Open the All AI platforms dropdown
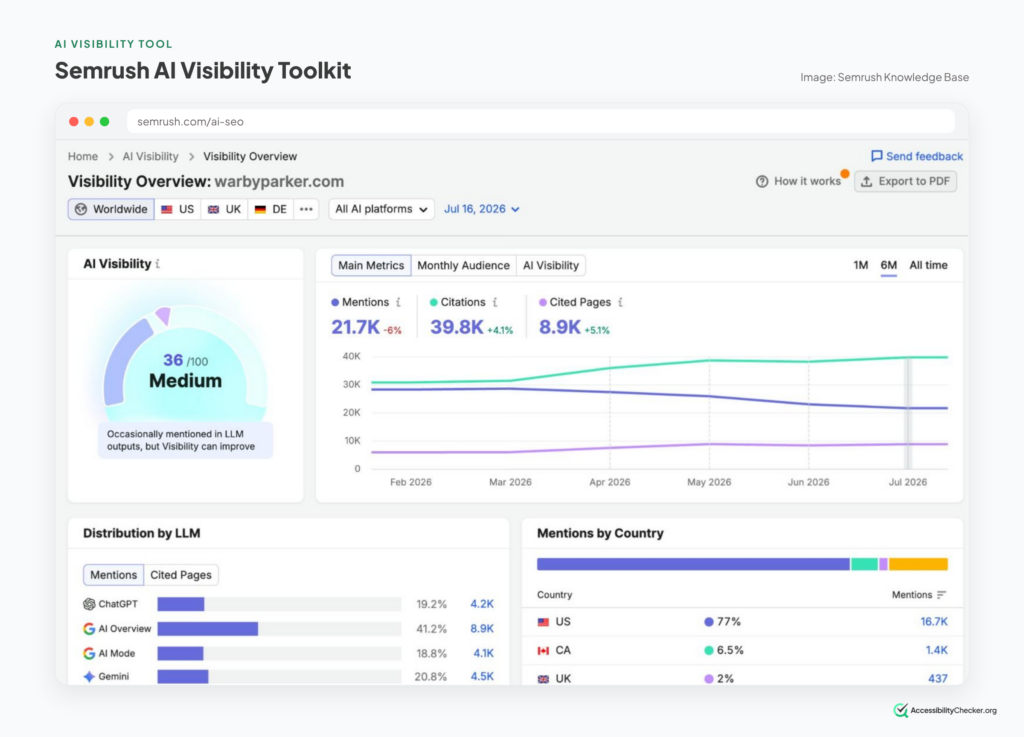Viewport: 1024px width, 737px height. tap(381, 209)
